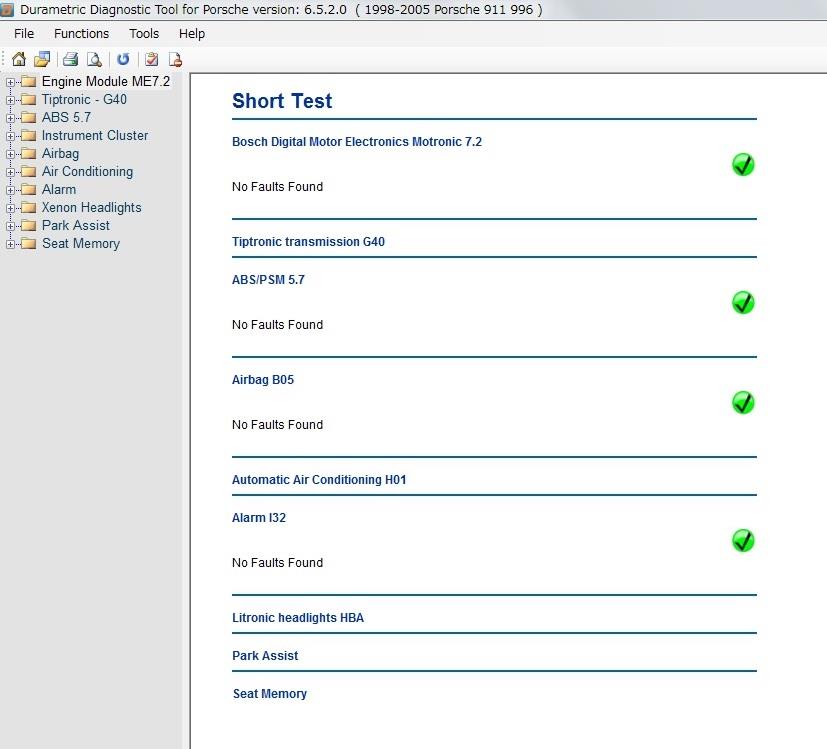Expand the Seat Memory tree node
The image size is (827, 749).
tap(10, 244)
